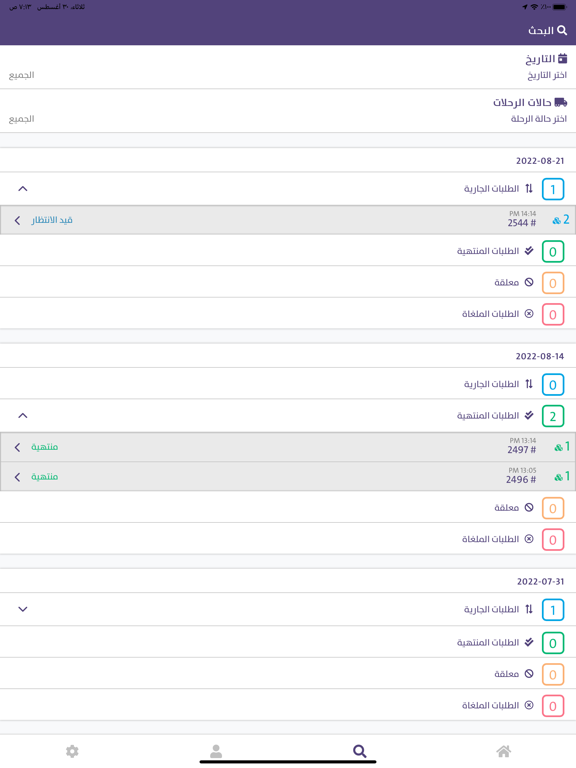Click green count badge 0 under 2022-08-21
The width and height of the screenshot is (576, 768).
click(x=552, y=251)
